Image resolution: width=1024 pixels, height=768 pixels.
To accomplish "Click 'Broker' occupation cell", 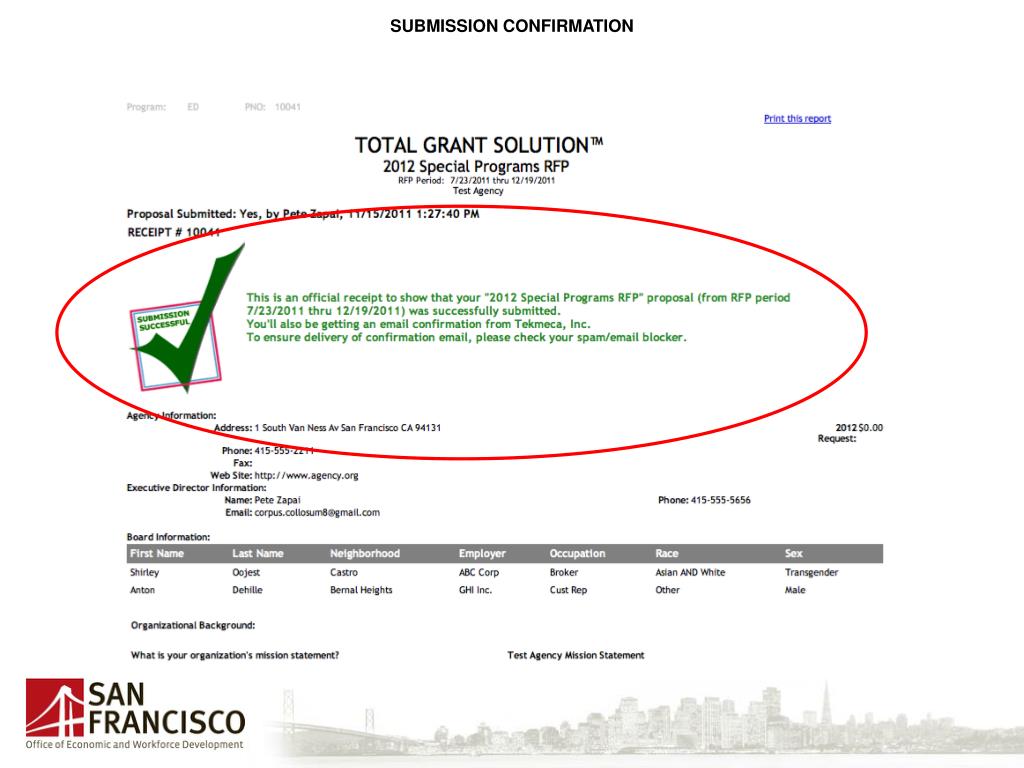I will pyautogui.click(x=564, y=572).
